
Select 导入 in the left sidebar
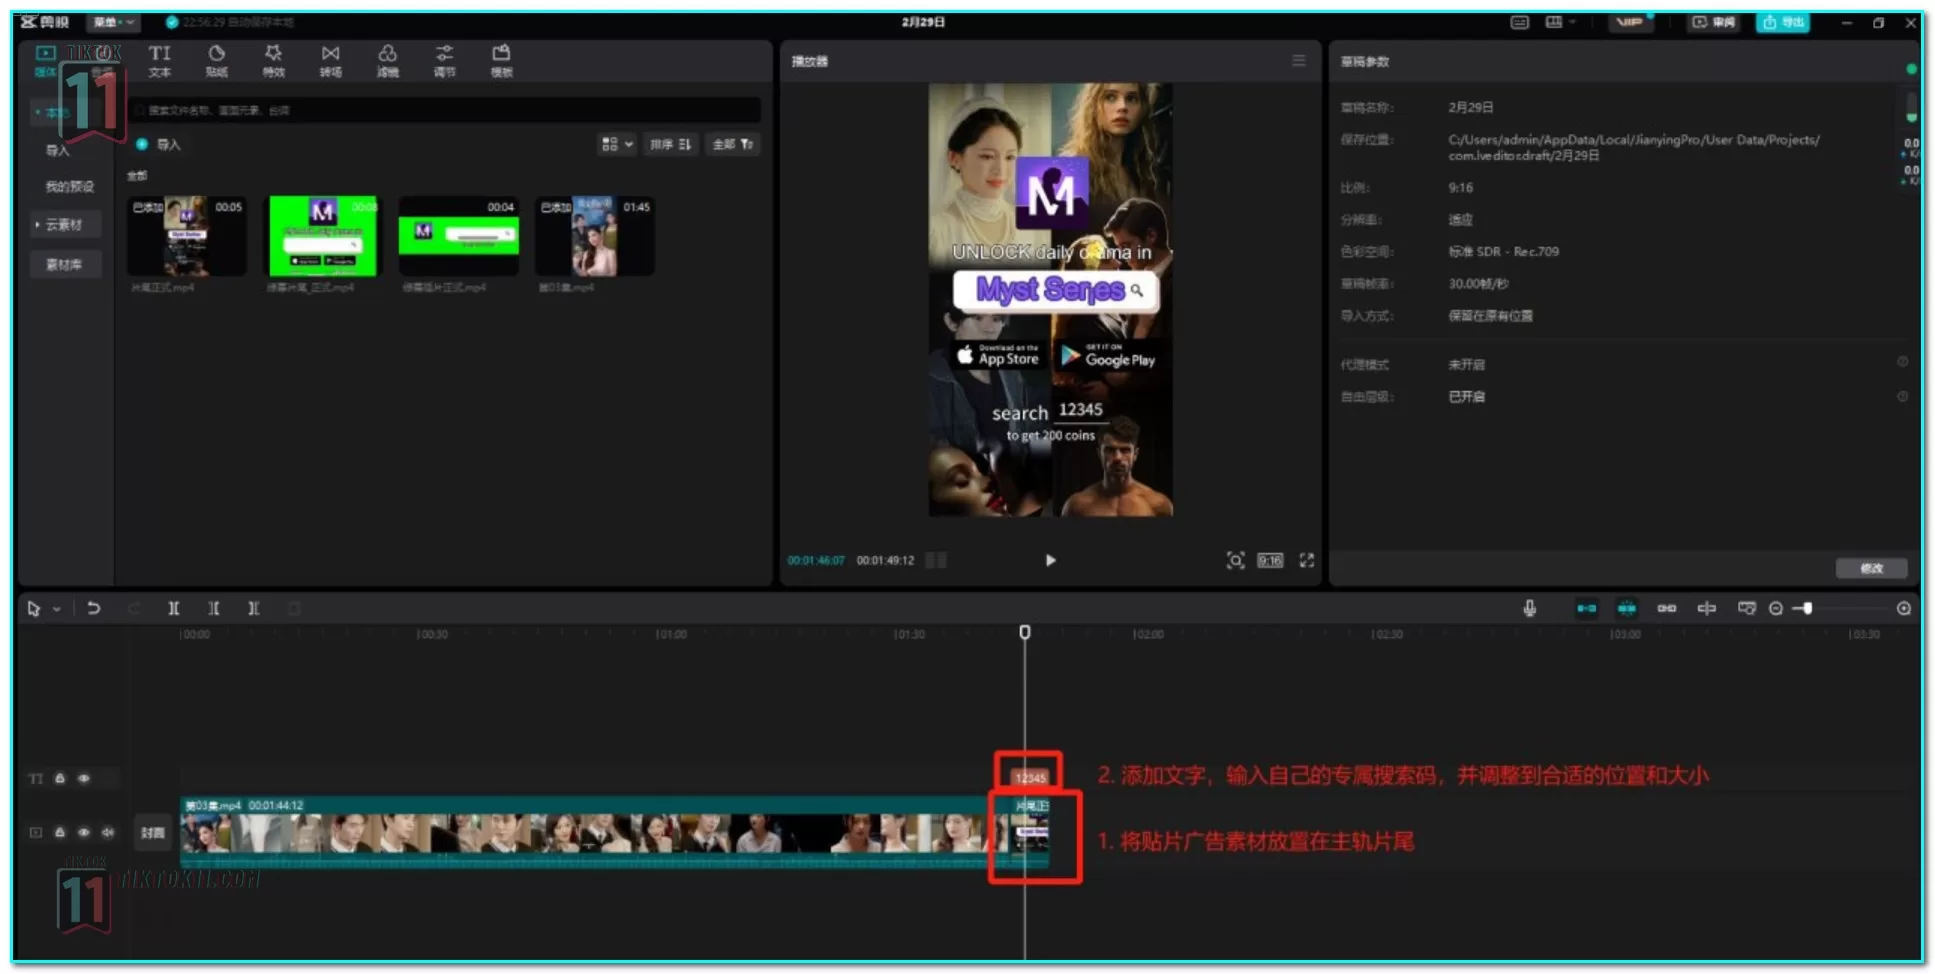(58, 150)
